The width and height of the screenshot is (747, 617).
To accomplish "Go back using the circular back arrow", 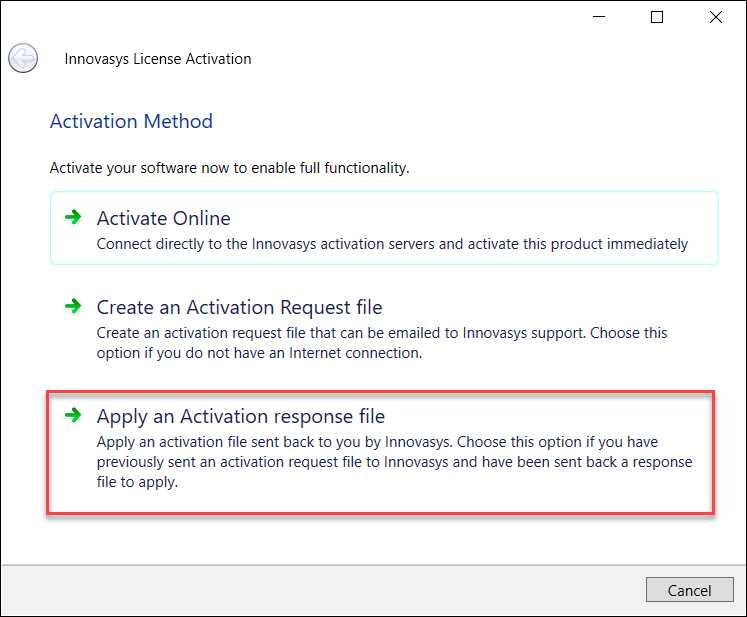I will pyautogui.click(x=23, y=58).
